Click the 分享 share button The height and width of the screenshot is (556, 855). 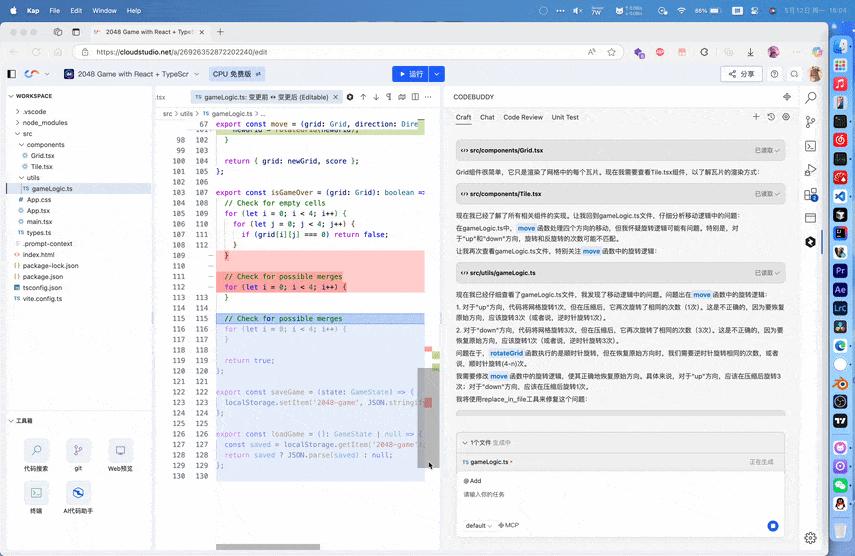[x=741, y=74]
